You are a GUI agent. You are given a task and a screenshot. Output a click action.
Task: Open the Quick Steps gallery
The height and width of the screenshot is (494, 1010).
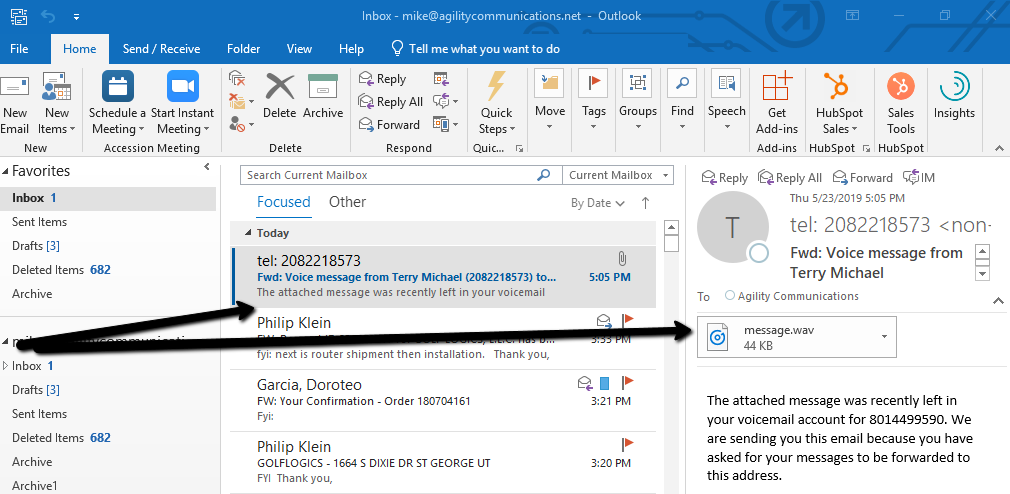tap(497, 103)
